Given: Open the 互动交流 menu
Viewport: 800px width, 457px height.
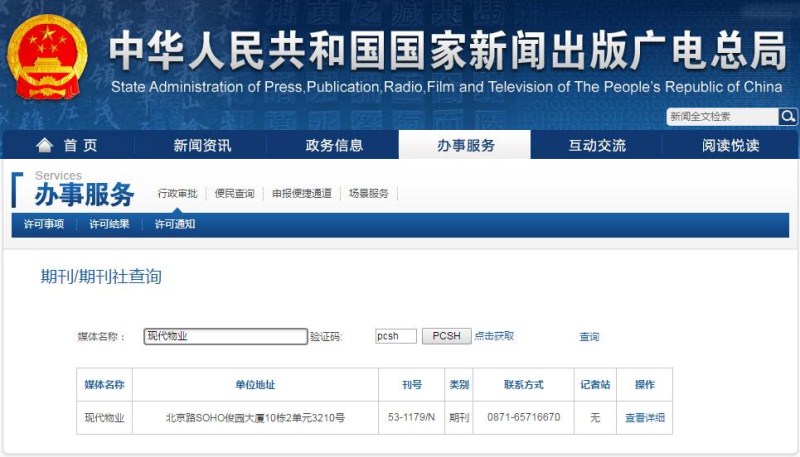Looking at the screenshot, I should point(597,145).
